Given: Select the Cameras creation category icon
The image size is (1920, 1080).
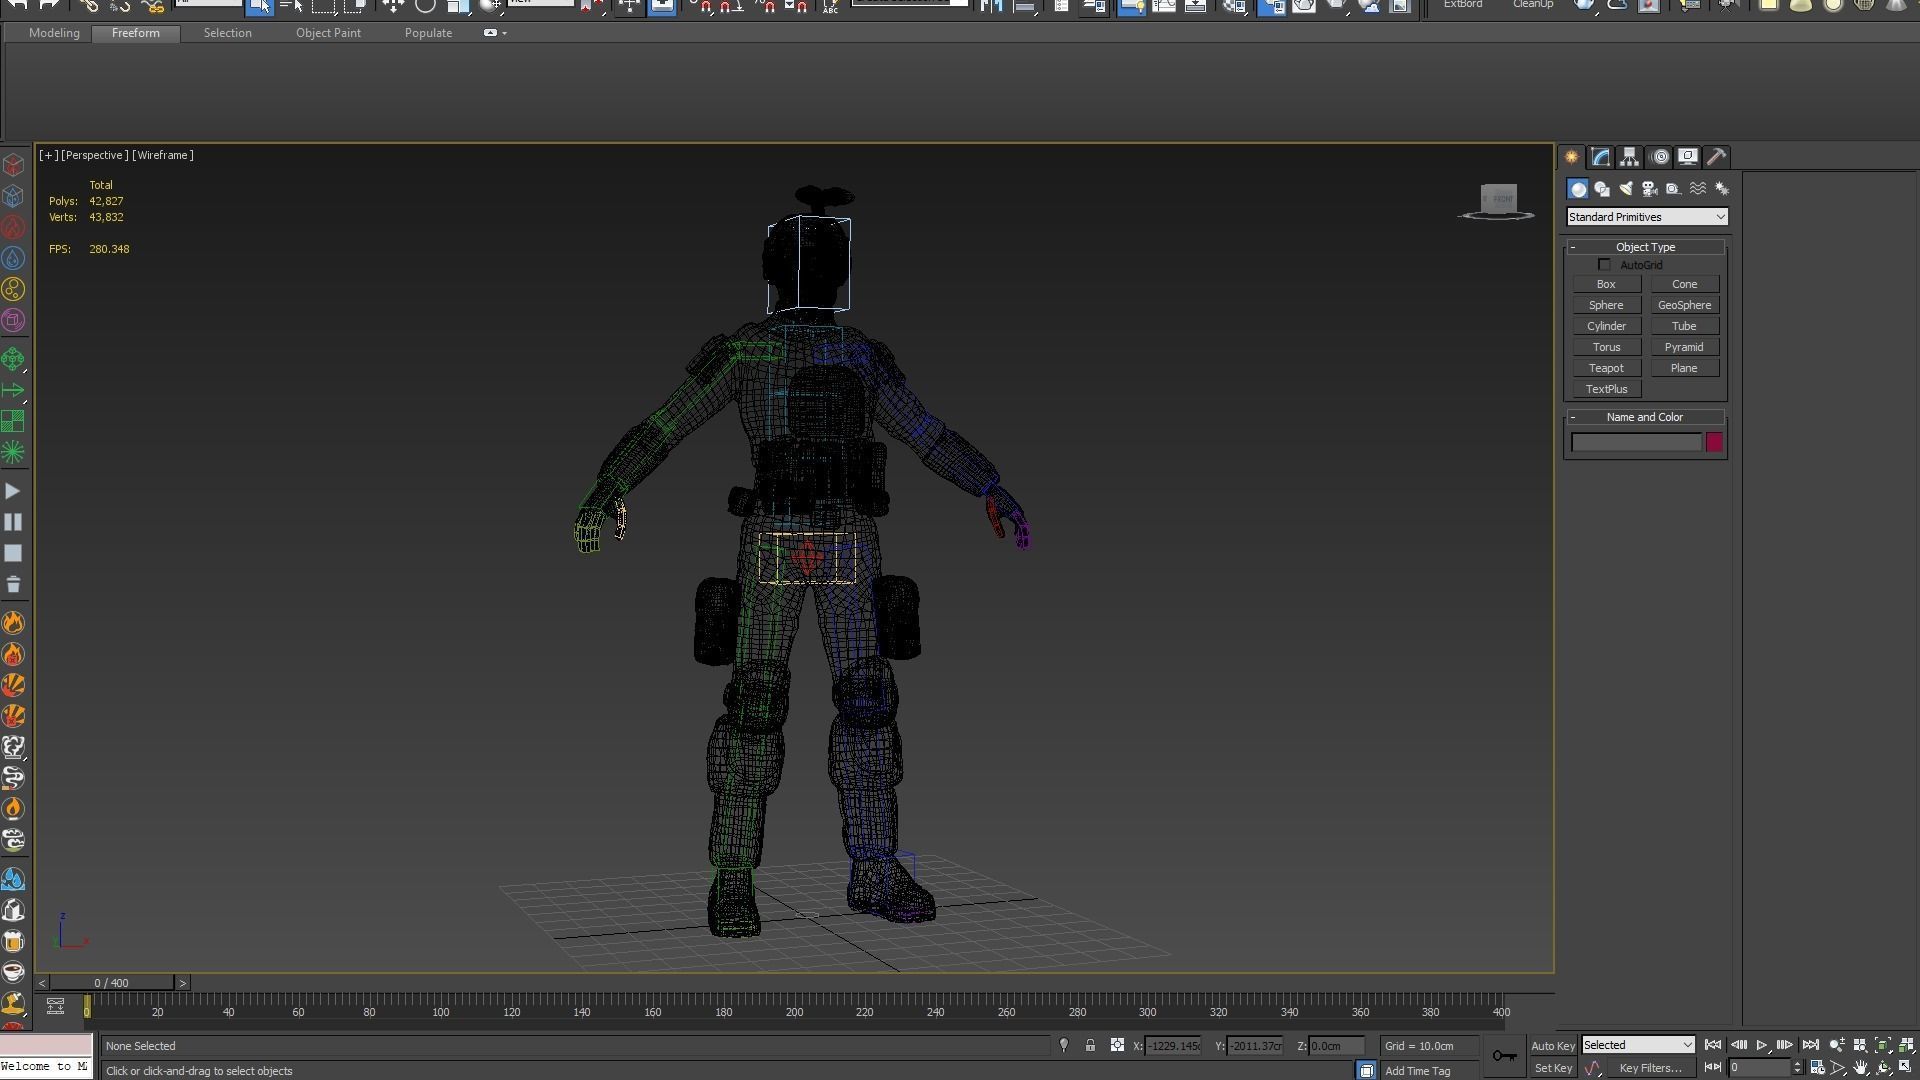Looking at the screenshot, I should tap(1650, 189).
